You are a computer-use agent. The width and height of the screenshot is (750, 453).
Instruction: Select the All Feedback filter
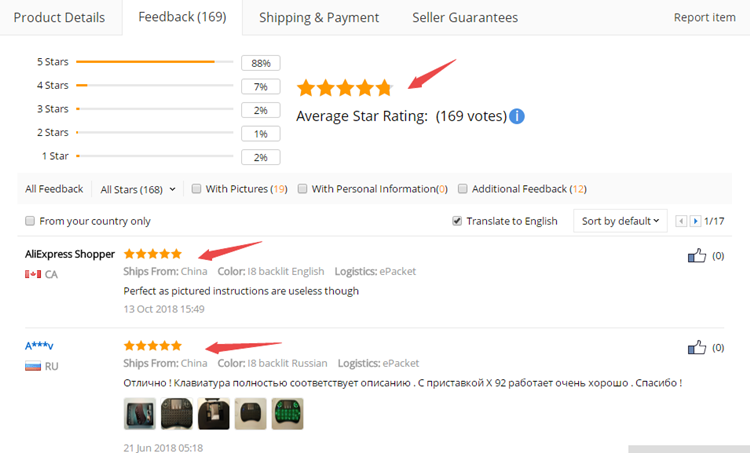[x=54, y=188]
